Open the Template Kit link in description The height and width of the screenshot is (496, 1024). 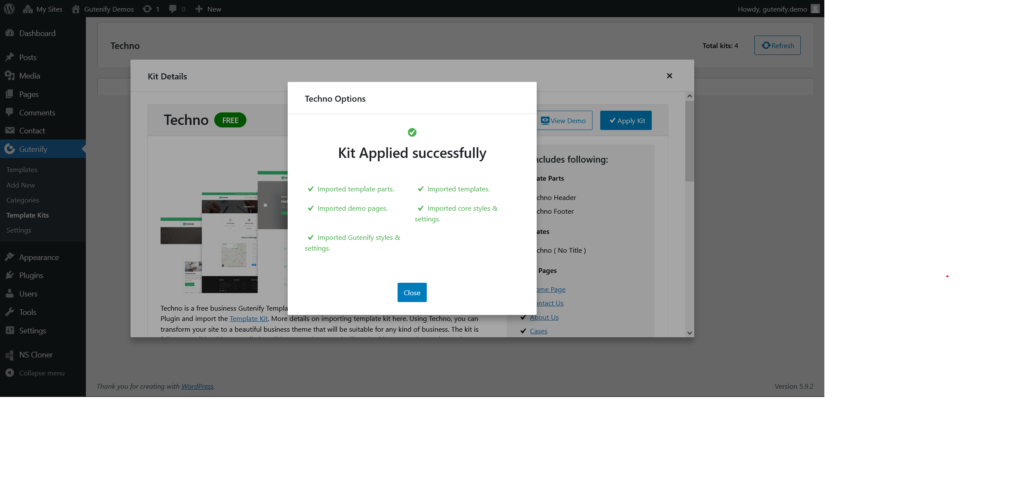248,318
